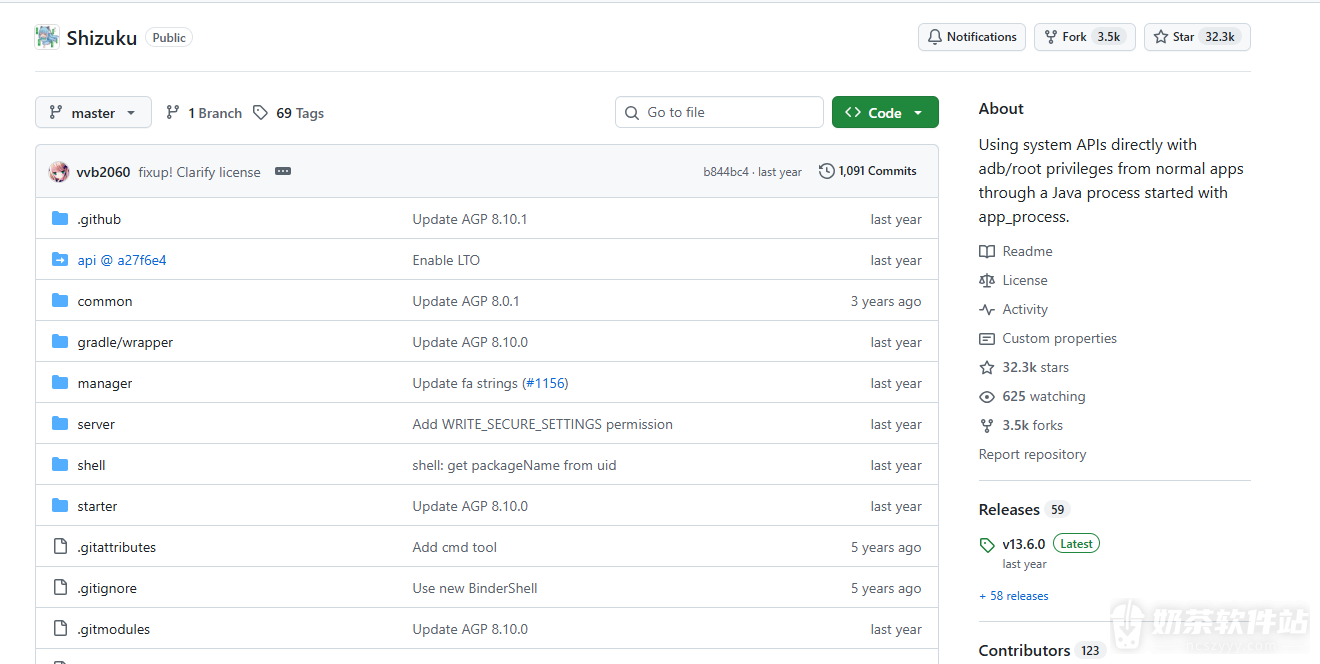View the 69 Tags link
This screenshot has height=664, width=1320.
pos(289,113)
